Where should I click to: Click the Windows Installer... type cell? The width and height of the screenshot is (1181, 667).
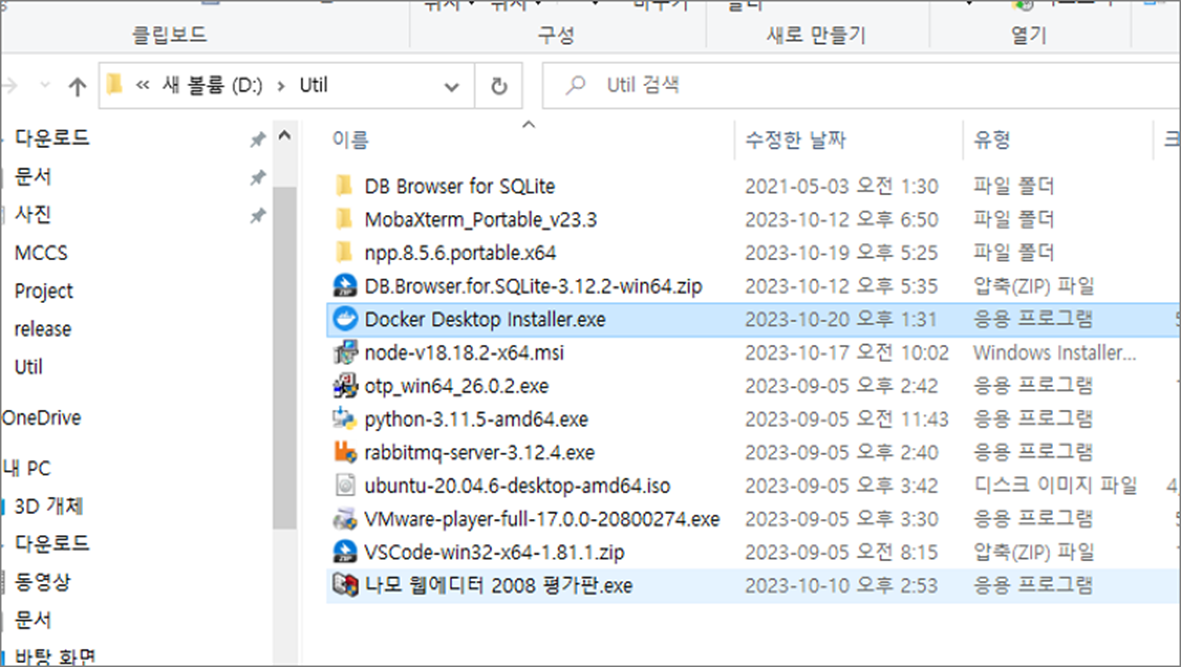click(x=1054, y=352)
